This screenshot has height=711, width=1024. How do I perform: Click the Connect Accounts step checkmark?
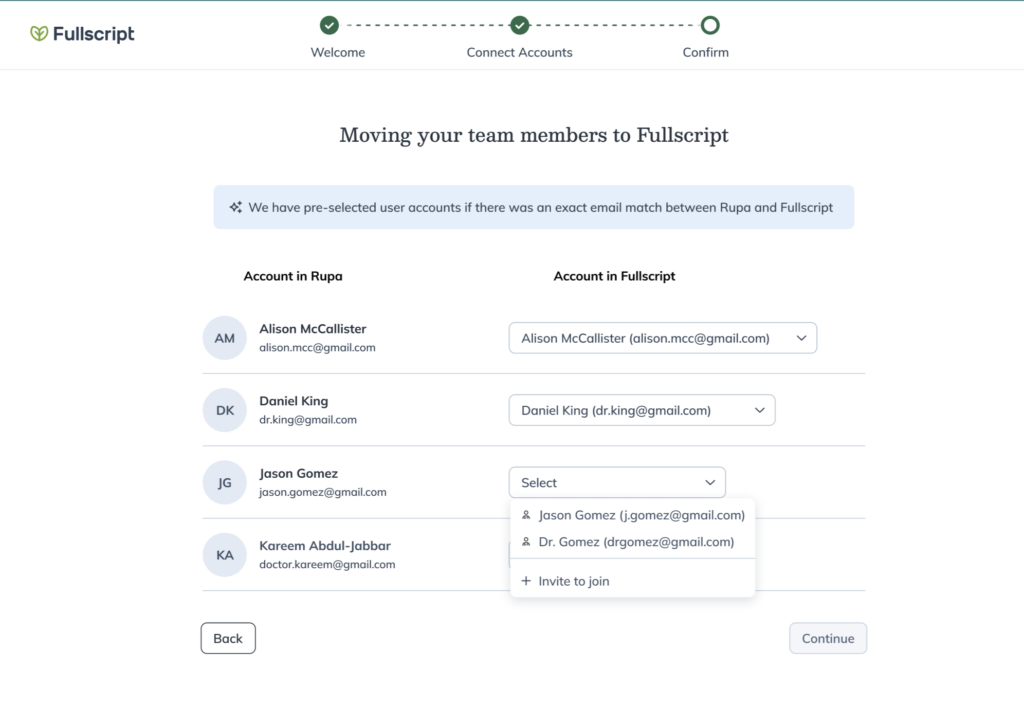[x=519, y=26]
